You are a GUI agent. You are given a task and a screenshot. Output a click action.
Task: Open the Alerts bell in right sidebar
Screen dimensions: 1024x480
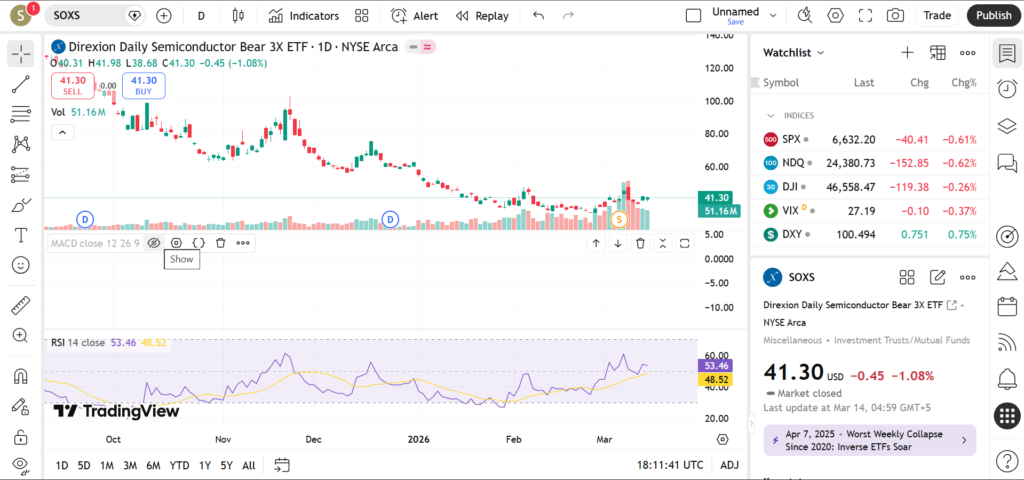(1007, 378)
